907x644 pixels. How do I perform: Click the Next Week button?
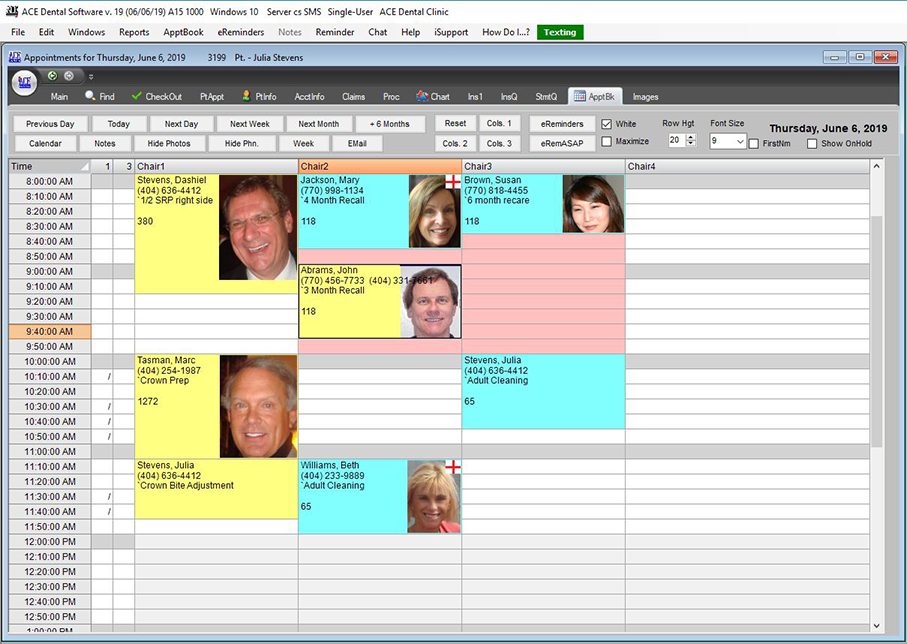click(x=250, y=124)
